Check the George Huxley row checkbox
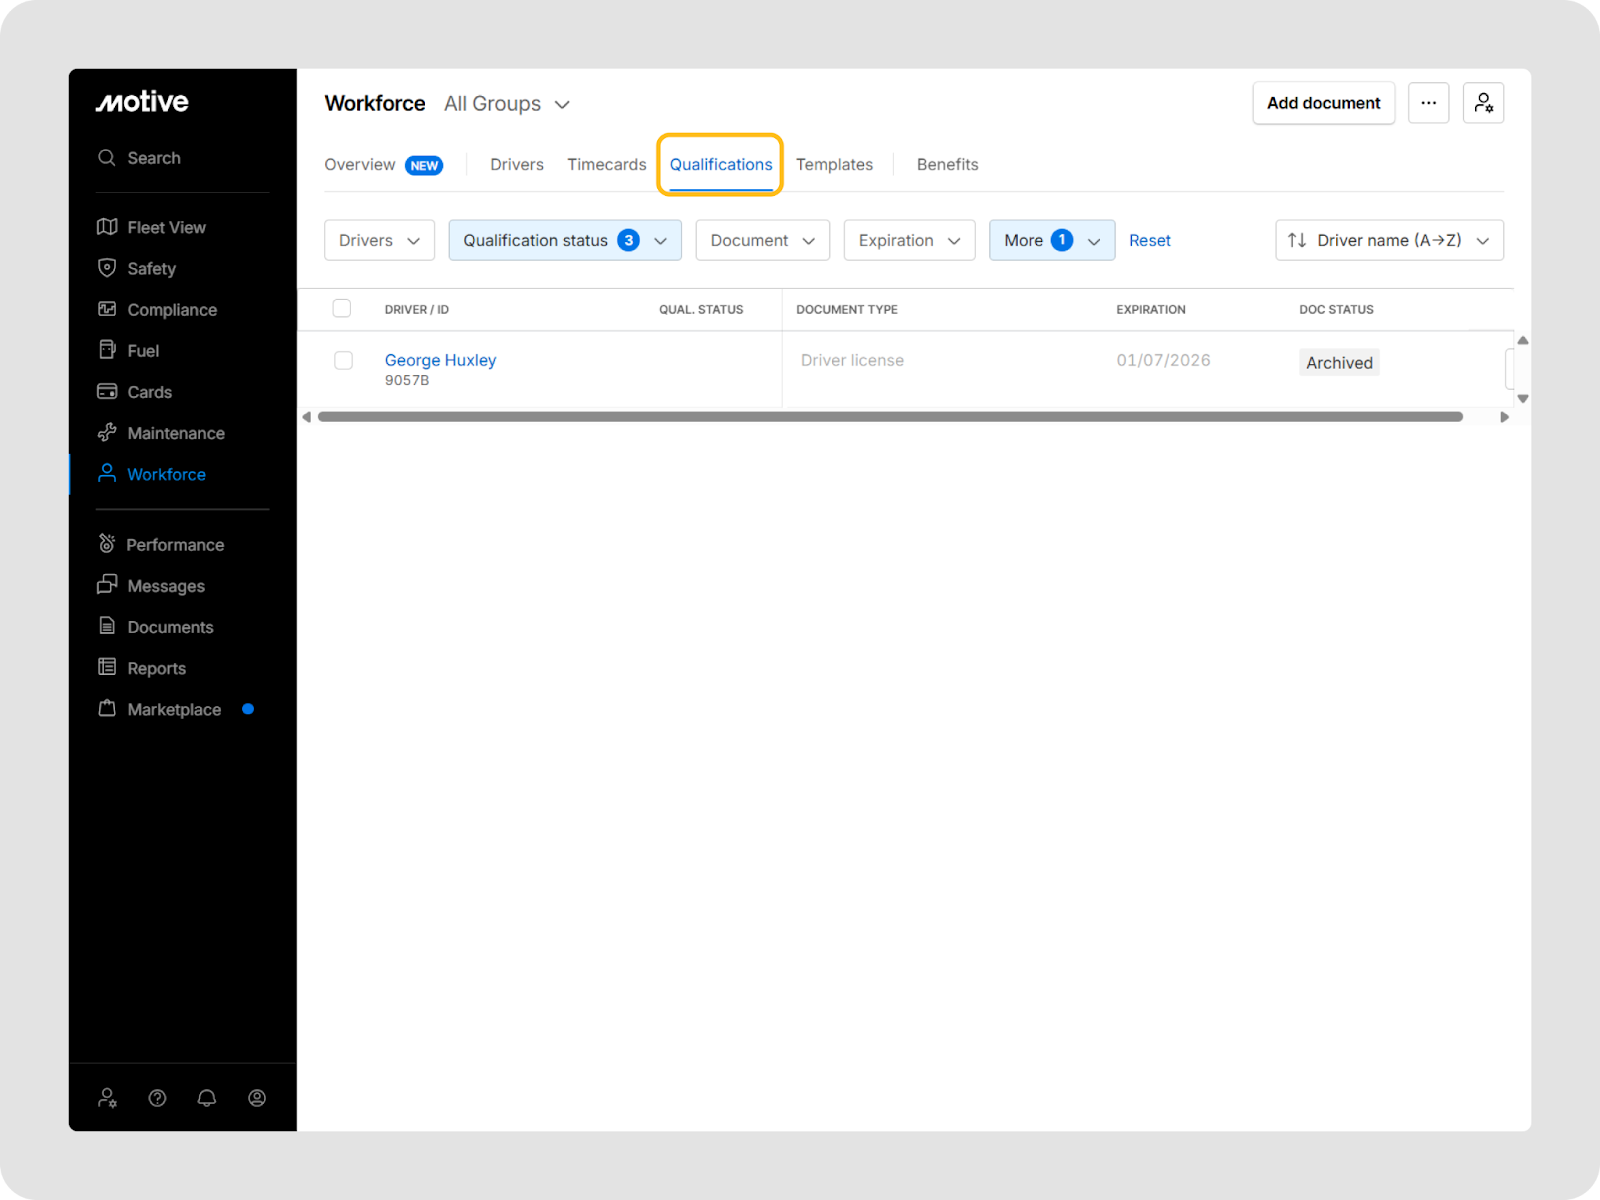The image size is (1600, 1200). pyautogui.click(x=343, y=360)
